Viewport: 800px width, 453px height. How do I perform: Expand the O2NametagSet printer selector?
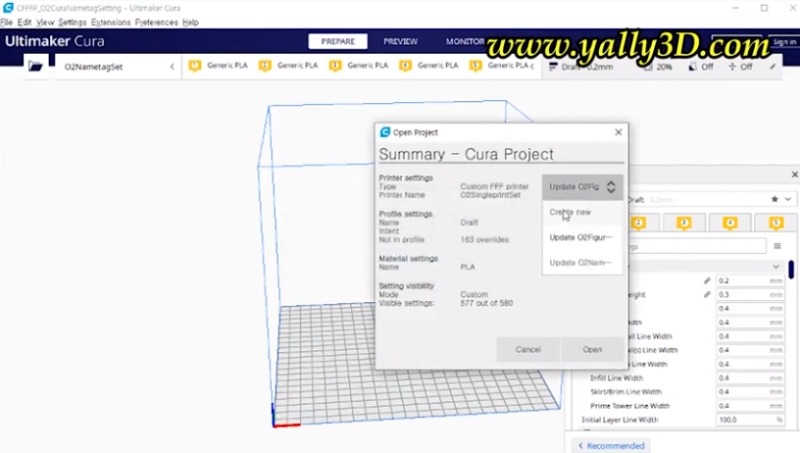click(x=117, y=67)
